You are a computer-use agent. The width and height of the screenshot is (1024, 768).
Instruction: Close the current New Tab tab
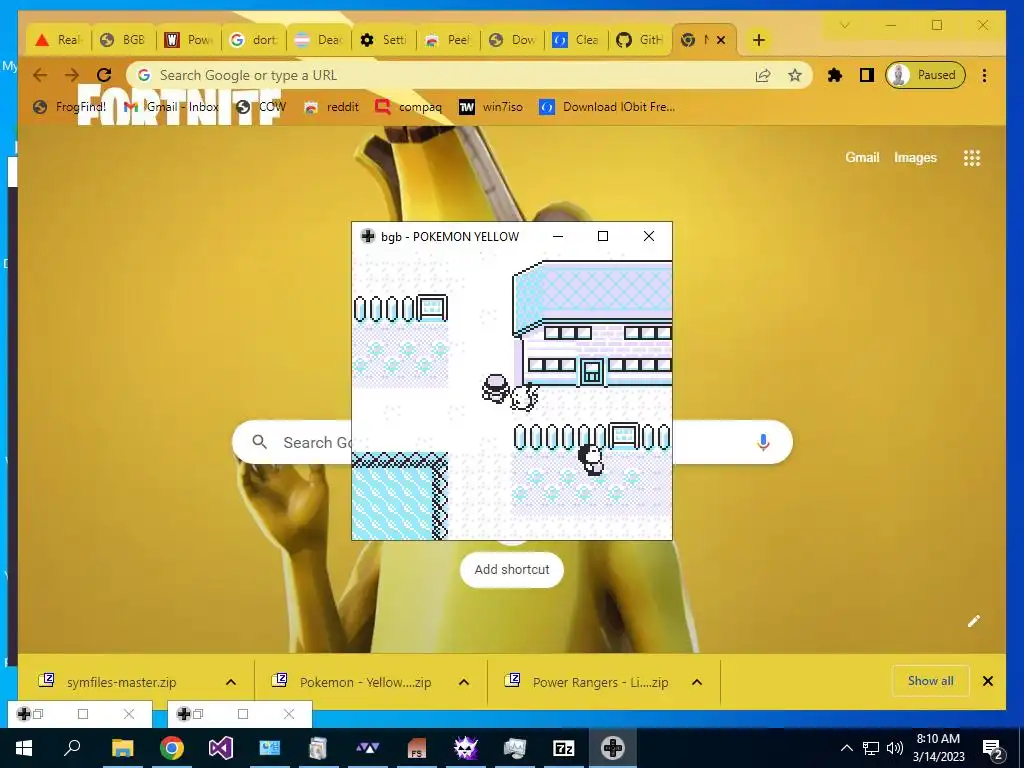[x=721, y=40]
